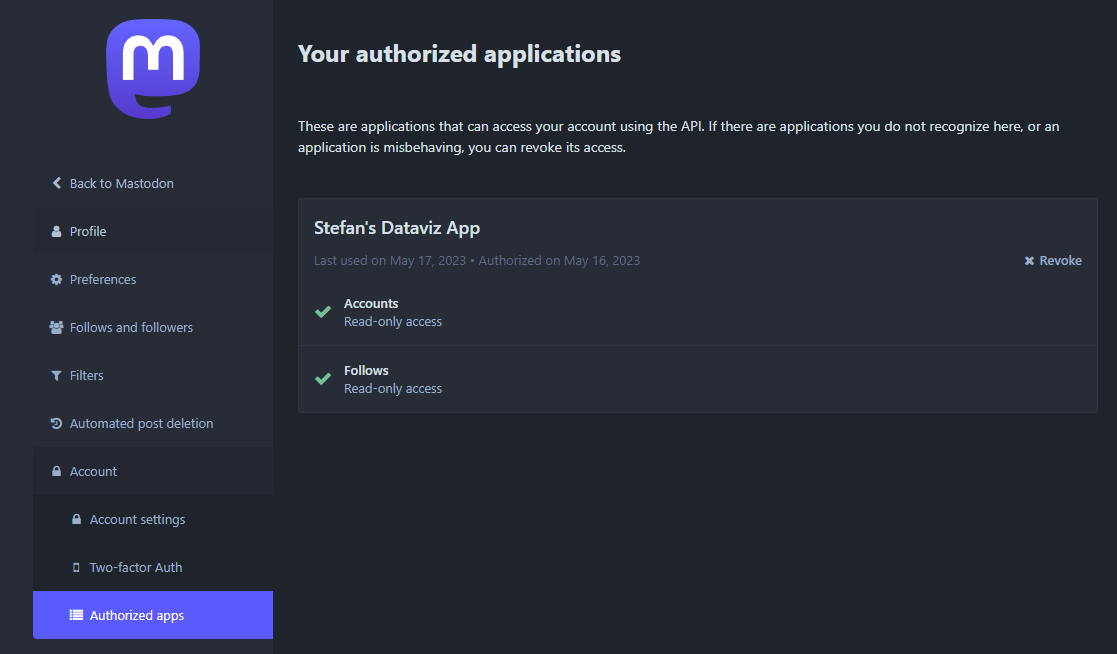The width and height of the screenshot is (1117, 654).
Task: Click the Stefan's Dataviz App title
Action: pyautogui.click(x=397, y=228)
